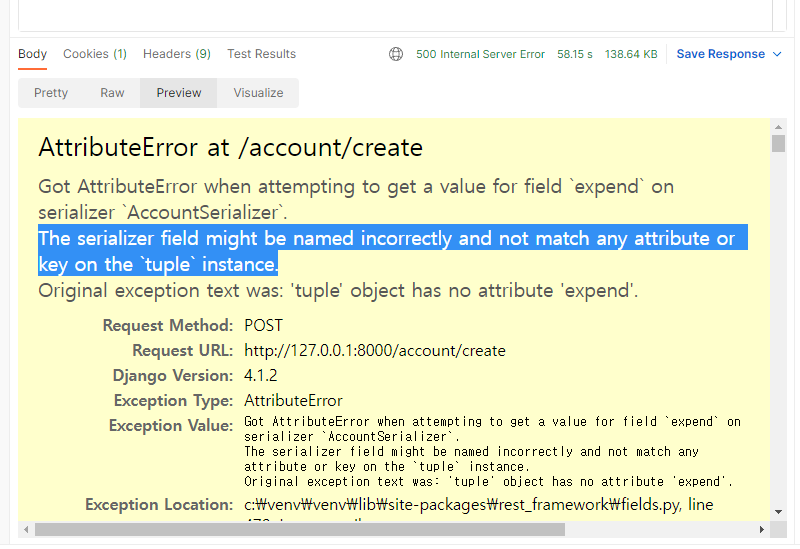
Task: Click the 500 Internal Server Error status
Action: pyautogui.click(x=480, y=54)
